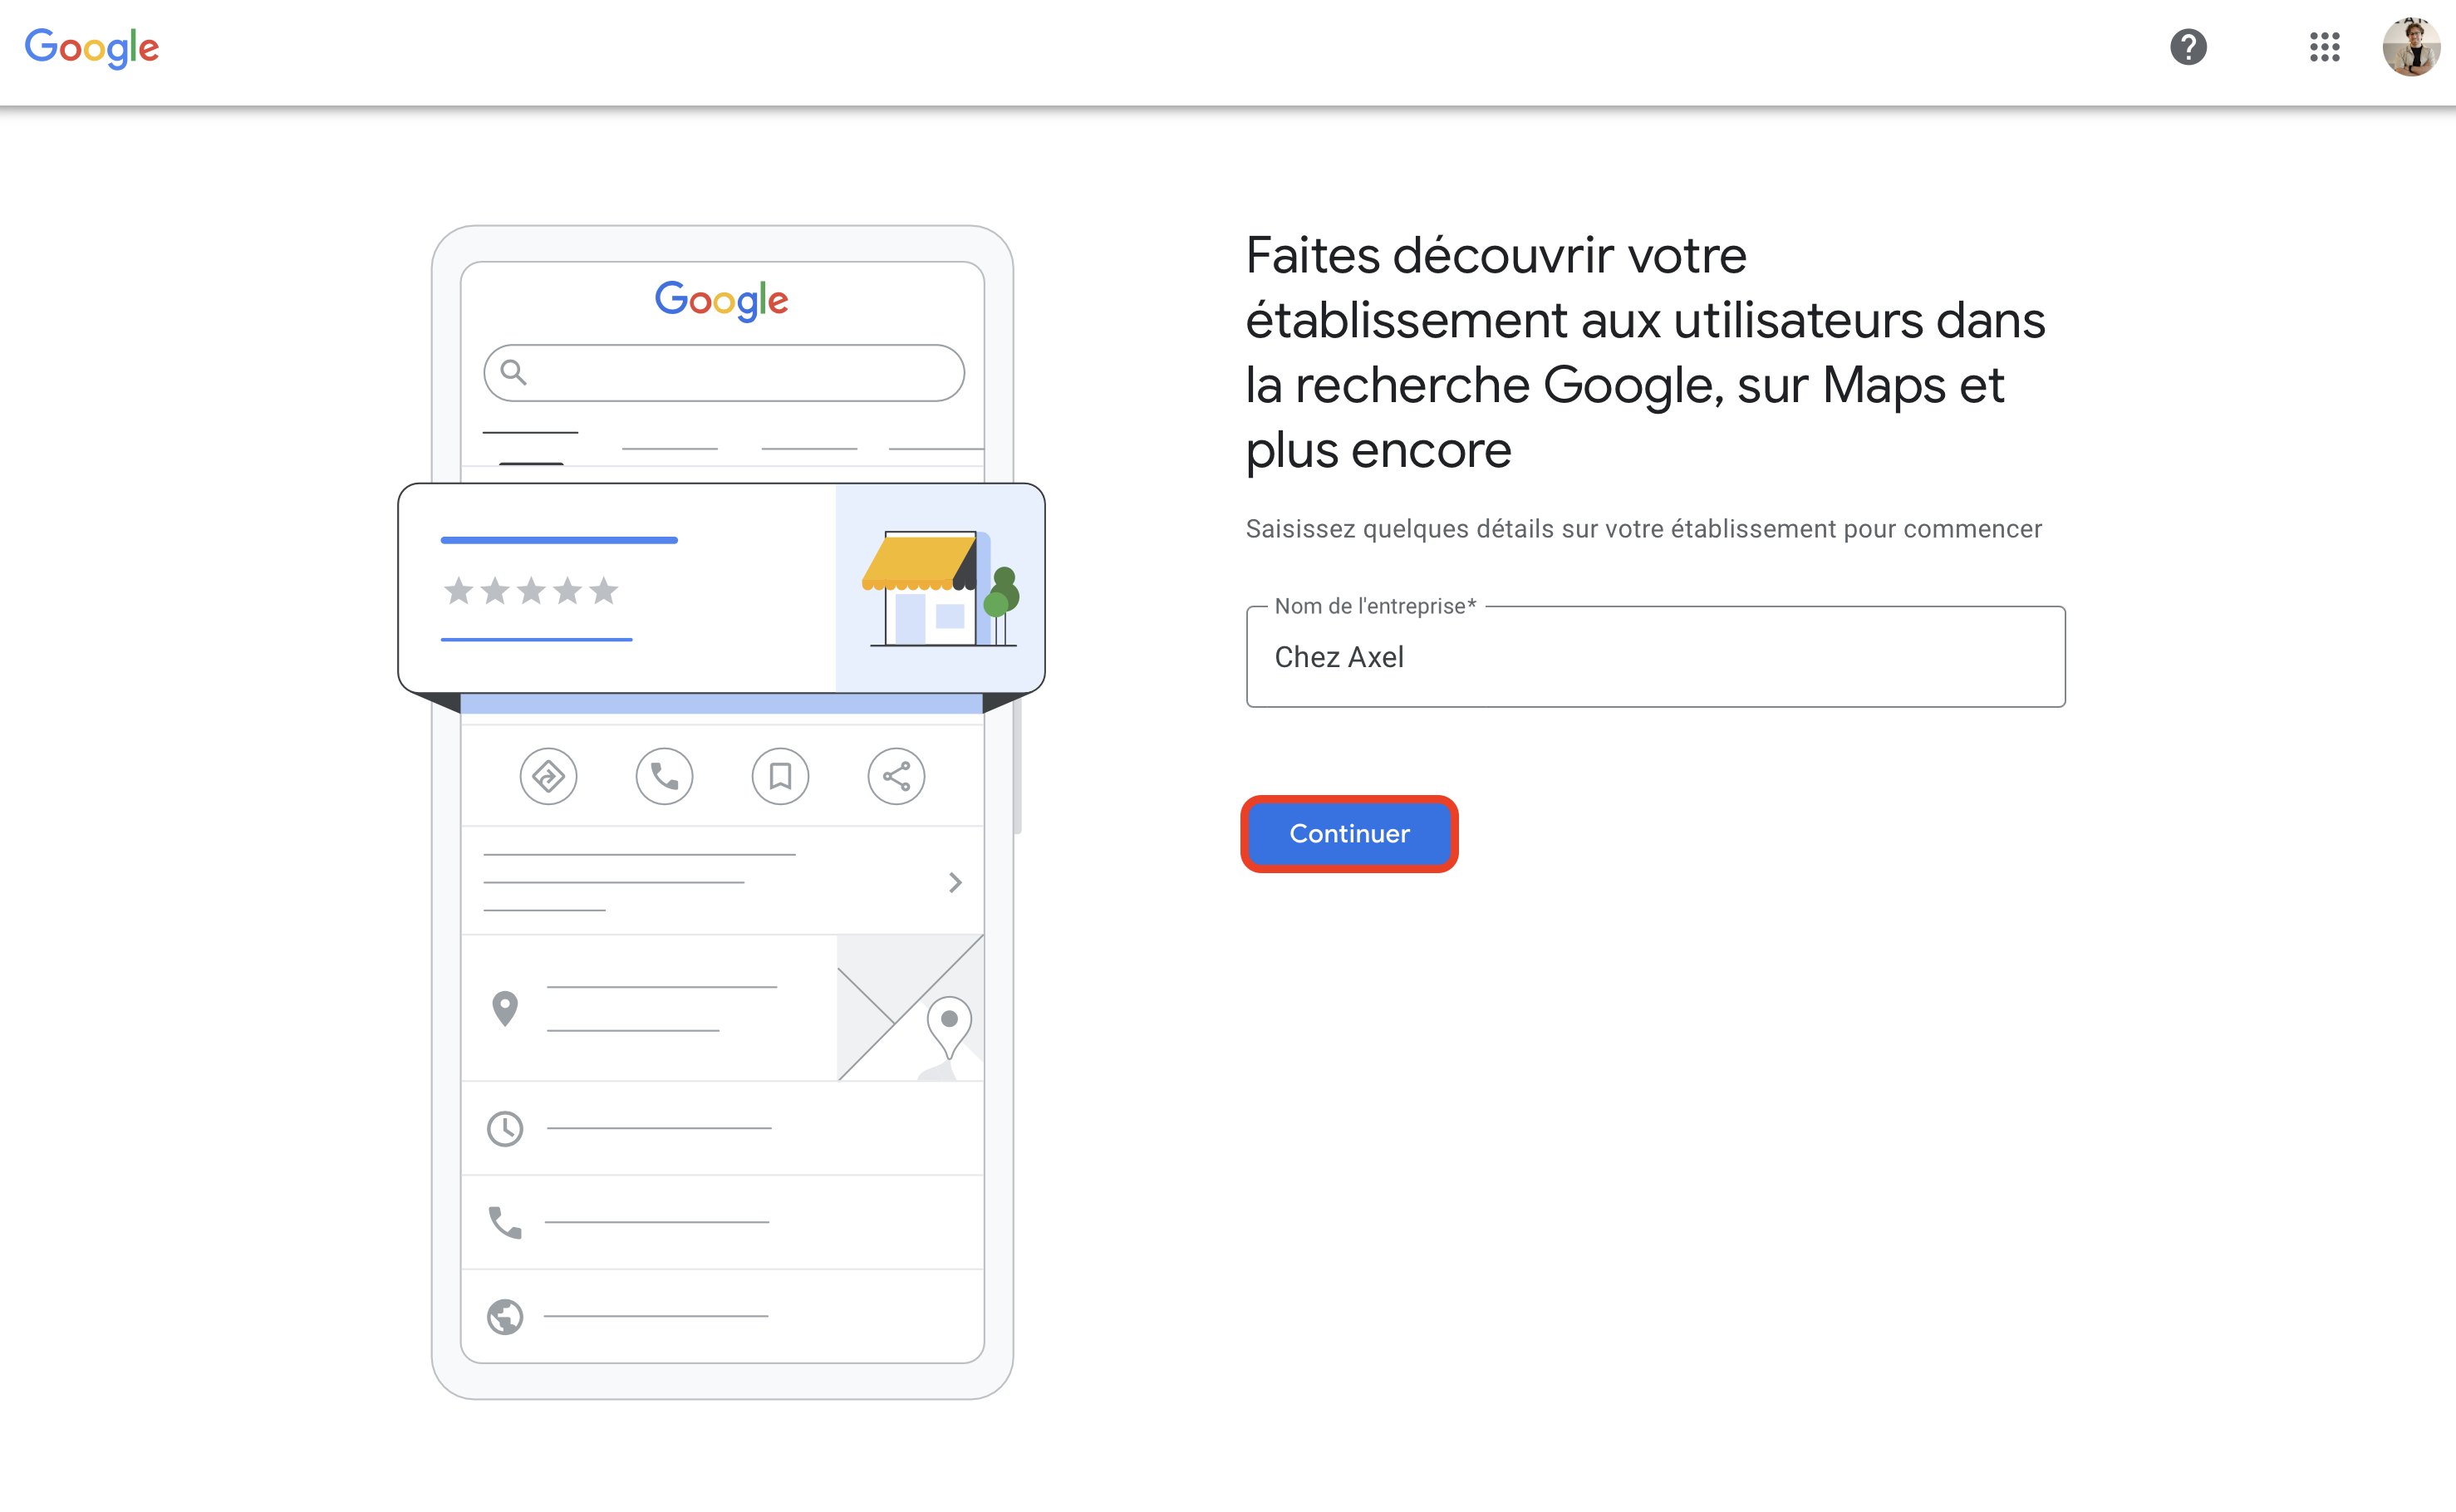This screenshot has width=2456, height=1512.
Task: Click the five-star rating in the illustration
Action: tap(531, 591)
